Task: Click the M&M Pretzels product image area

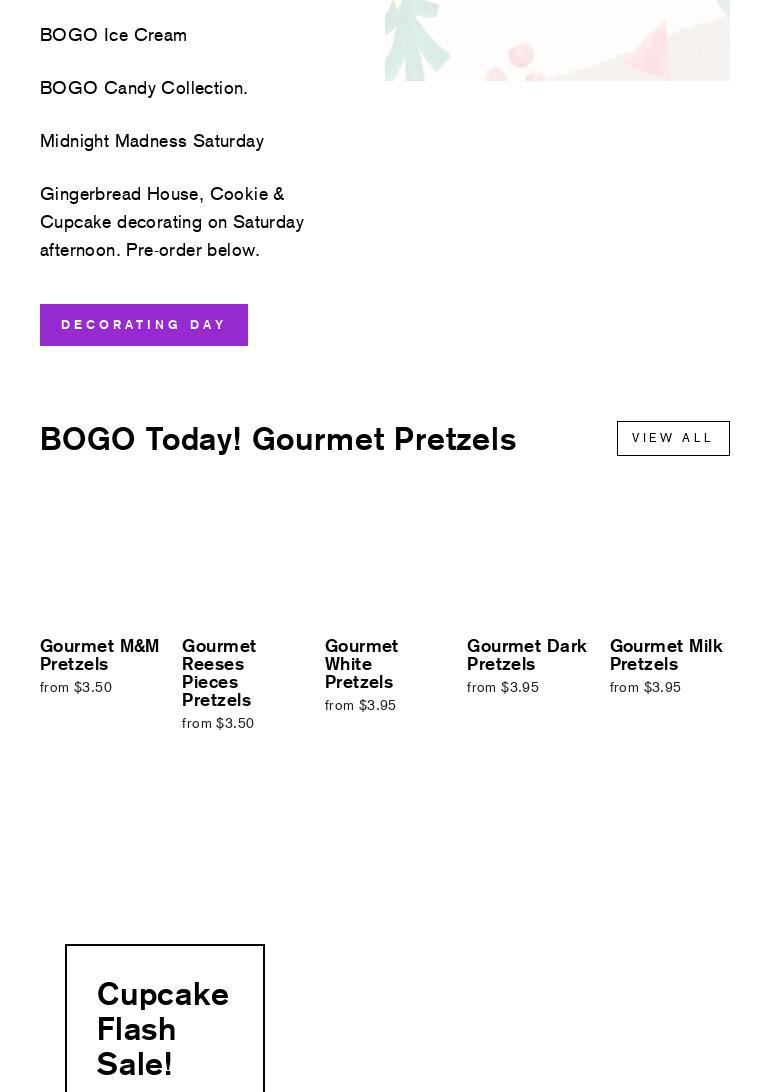Action: pyautogui.click(x=100, y=560)
